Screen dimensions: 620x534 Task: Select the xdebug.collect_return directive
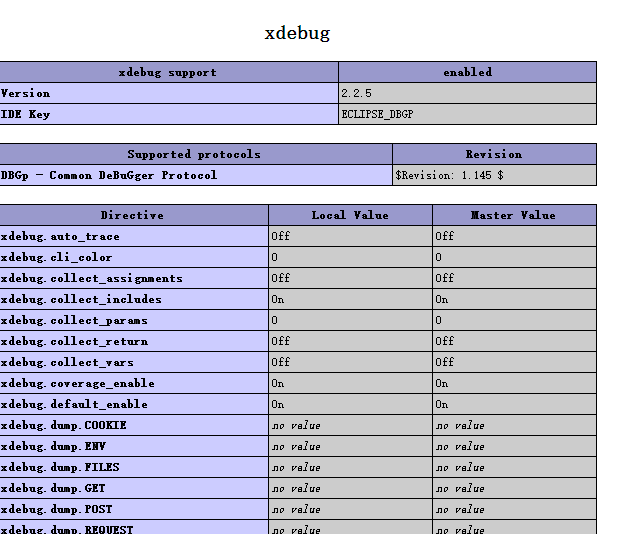click(74, 341)
